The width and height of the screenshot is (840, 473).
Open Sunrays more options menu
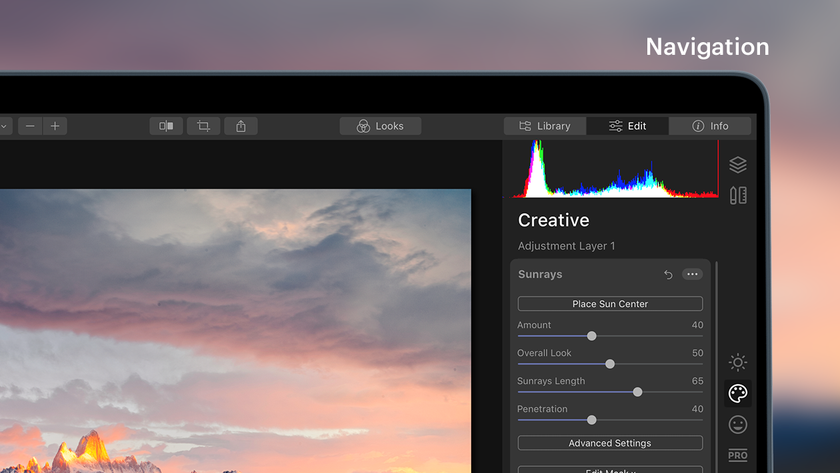click(x=692, y=274)
